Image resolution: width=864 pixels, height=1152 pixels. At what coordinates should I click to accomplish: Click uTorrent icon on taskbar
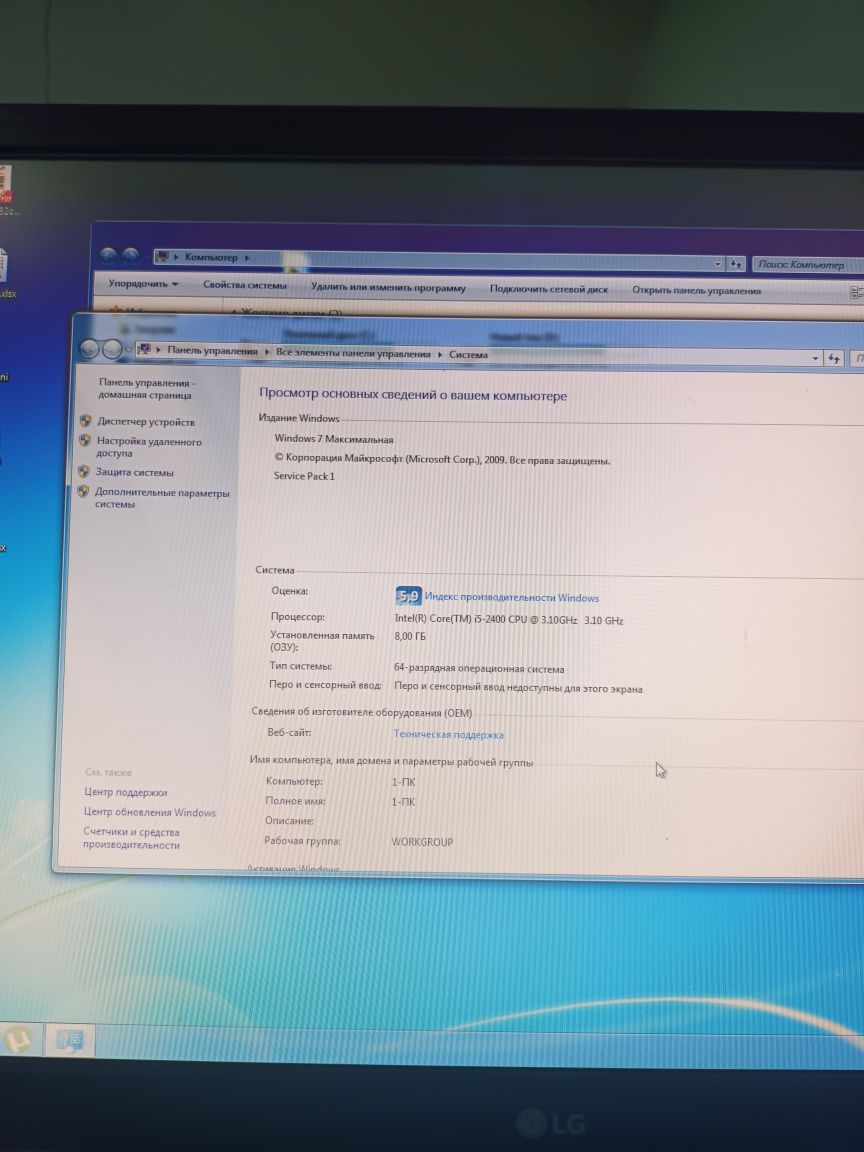click(x=20, y=1040)
